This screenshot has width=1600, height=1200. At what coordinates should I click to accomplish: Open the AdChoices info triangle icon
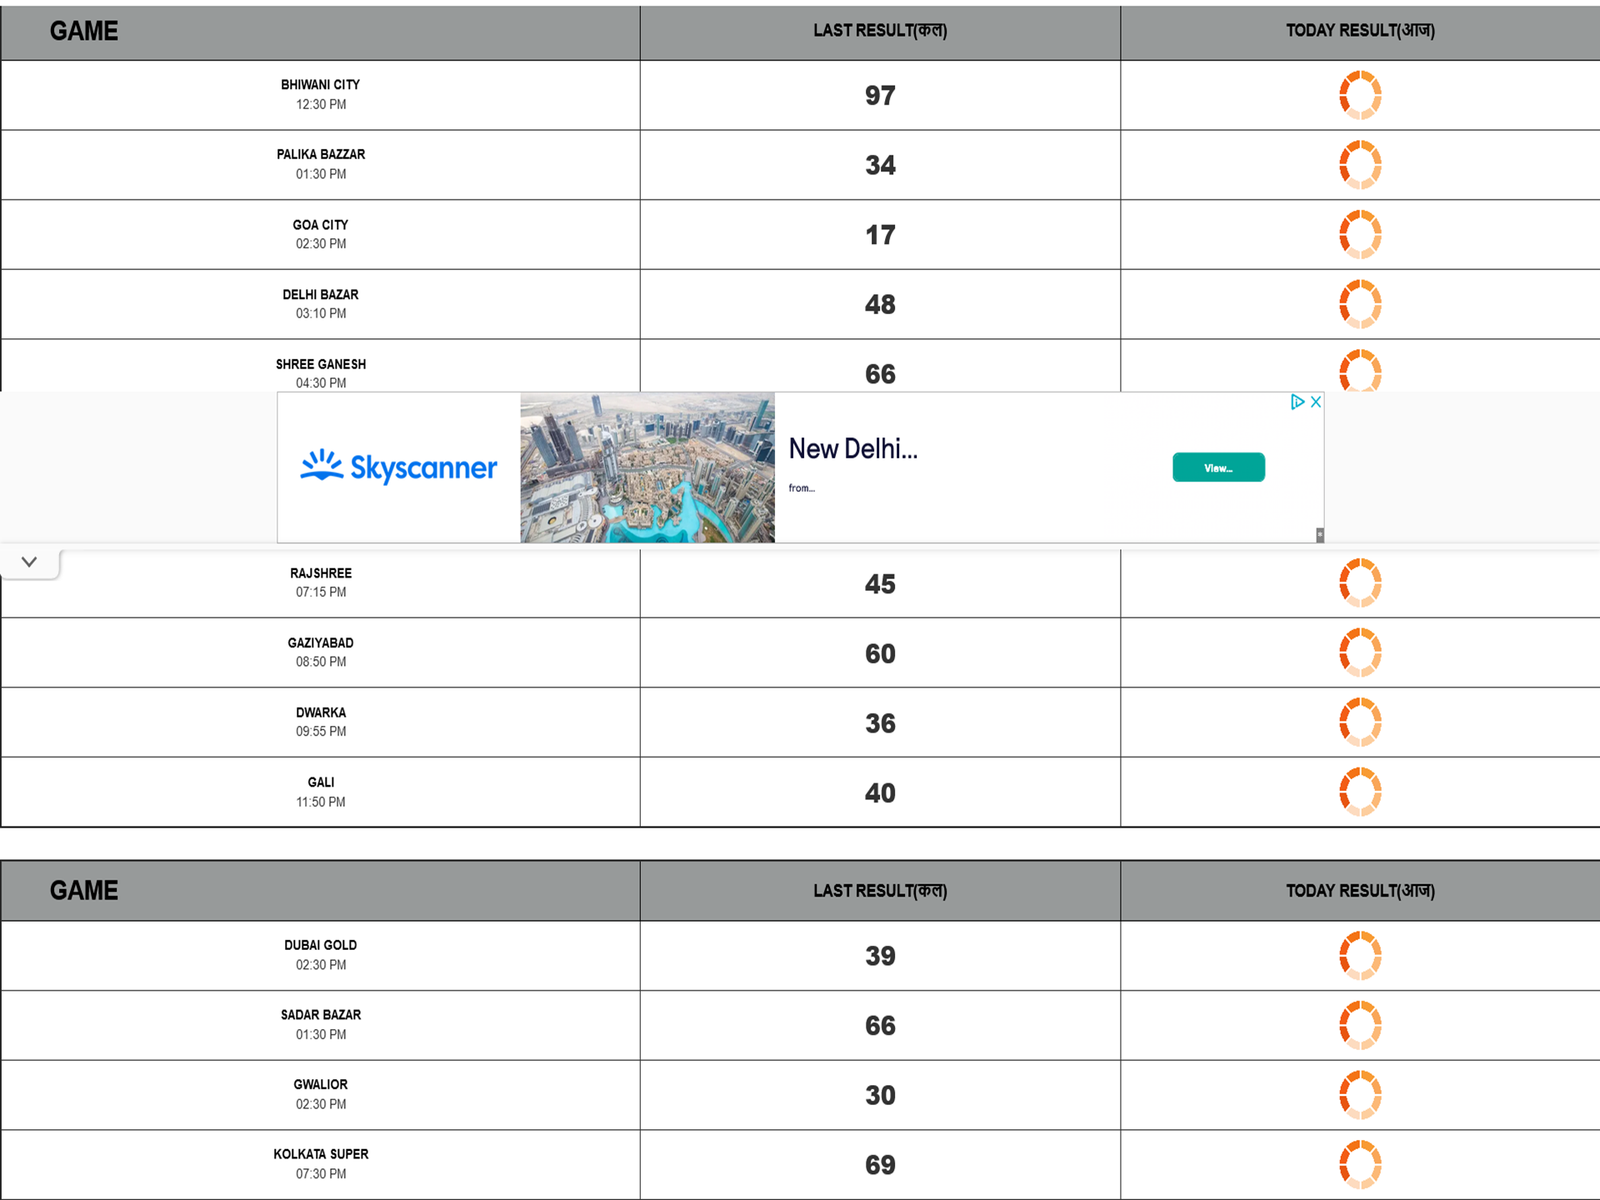[1297, 402]
